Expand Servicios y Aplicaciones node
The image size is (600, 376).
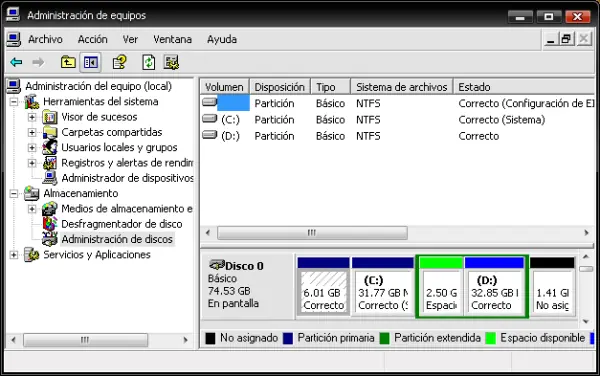click(14, 255)
